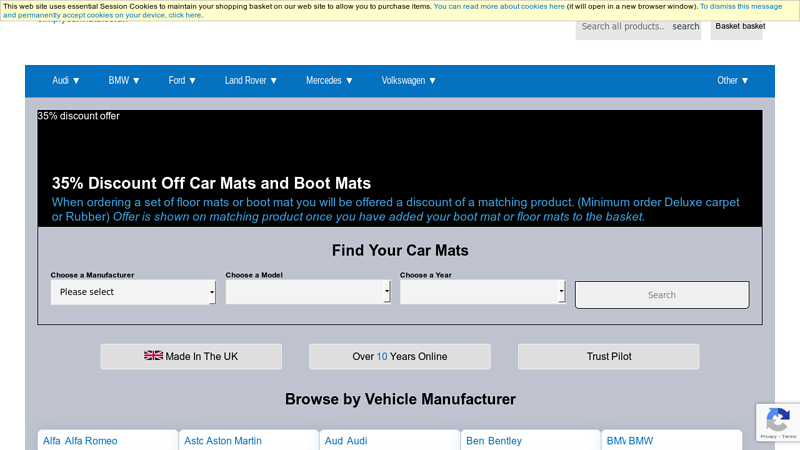This screenshot has width=800, height=450.
Task: Read more about cookies here link
Action: point(499,7)
